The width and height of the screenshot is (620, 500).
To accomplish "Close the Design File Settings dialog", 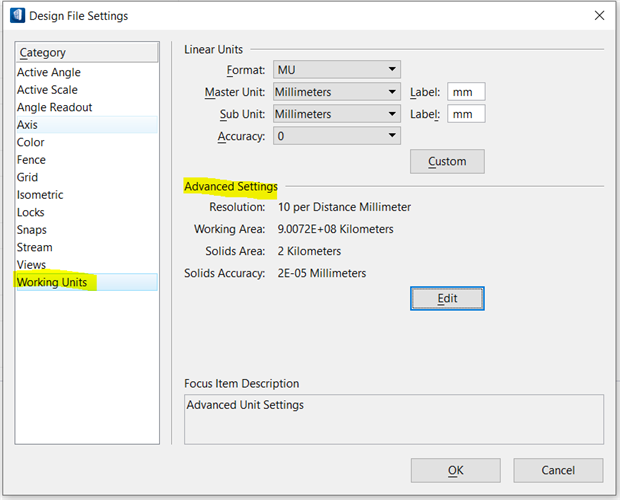I will [599, 15].
